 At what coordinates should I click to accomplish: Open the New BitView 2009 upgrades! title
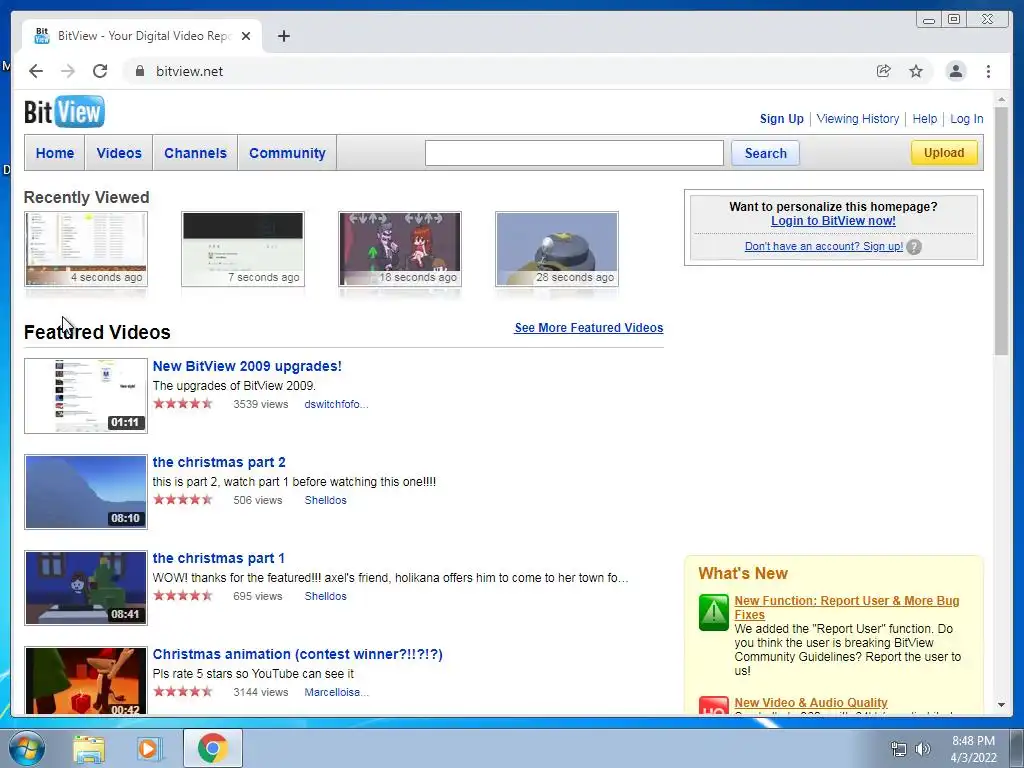coord(247,366)
